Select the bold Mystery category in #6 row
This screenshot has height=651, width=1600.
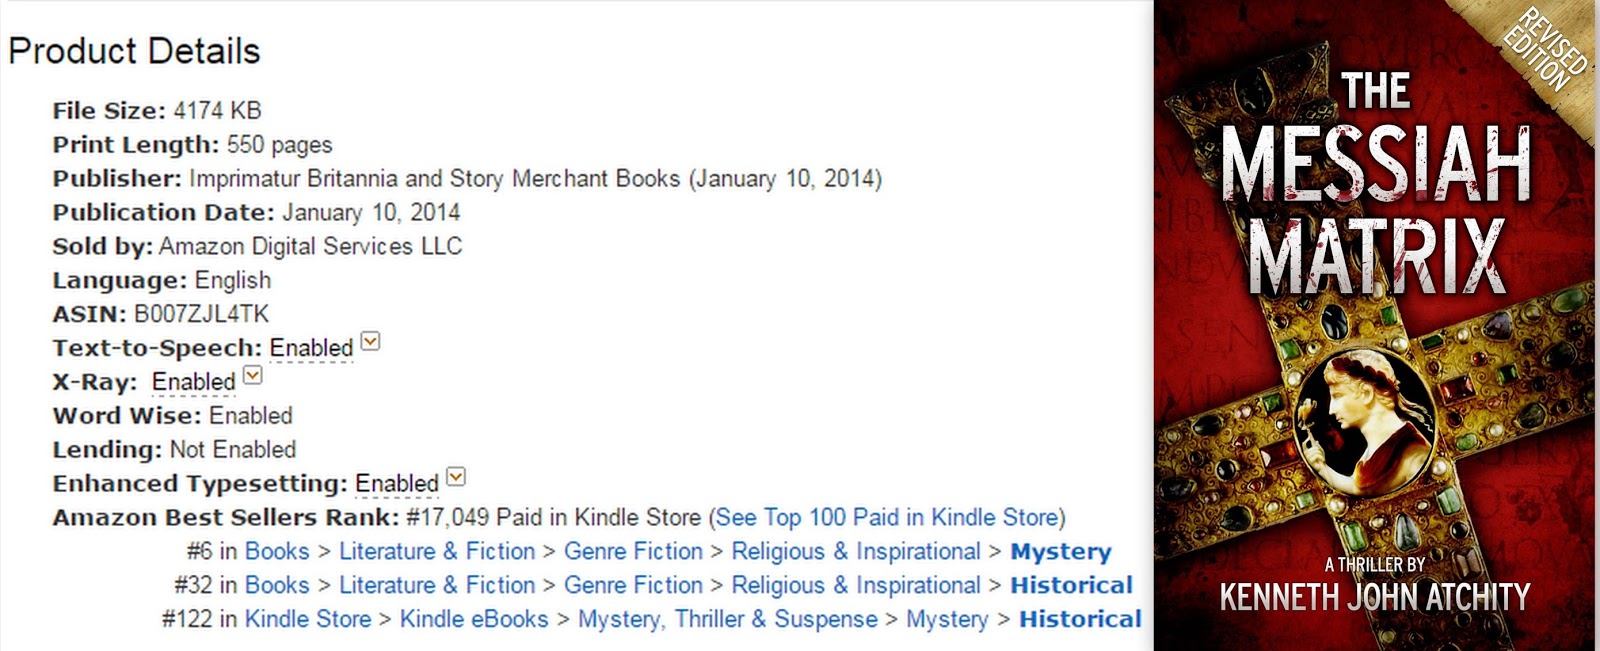[x=1060, y=552]
